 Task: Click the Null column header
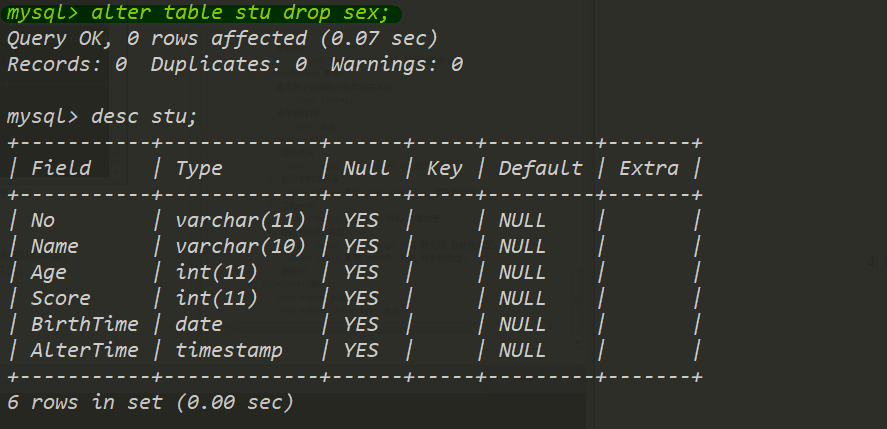pos(366,168)
